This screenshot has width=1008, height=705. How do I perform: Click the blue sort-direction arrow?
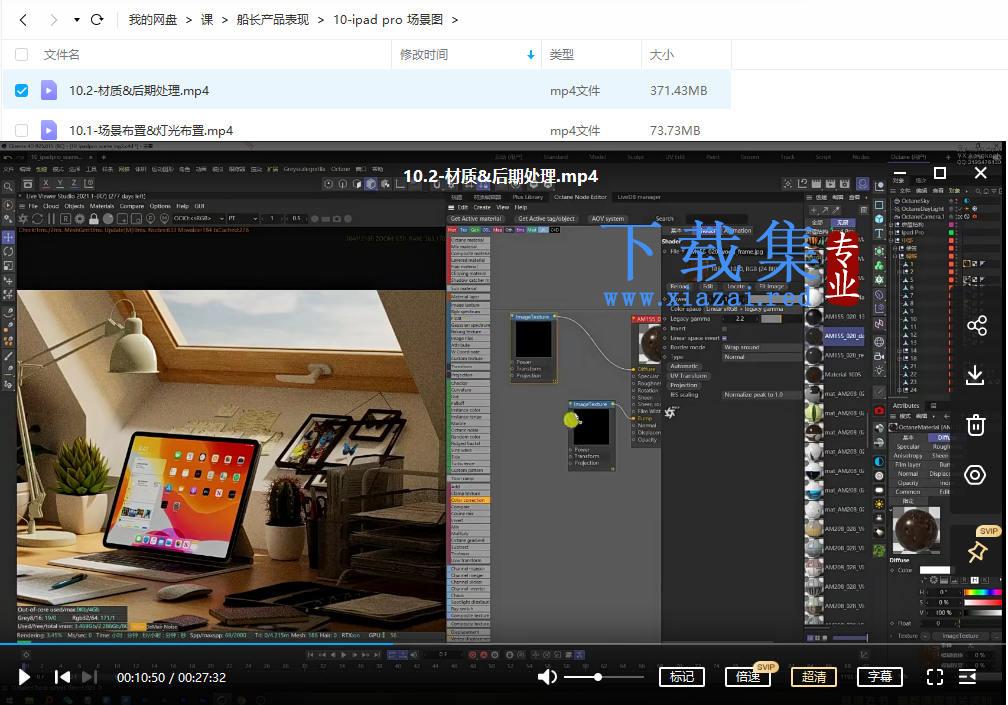pos(531,55)
